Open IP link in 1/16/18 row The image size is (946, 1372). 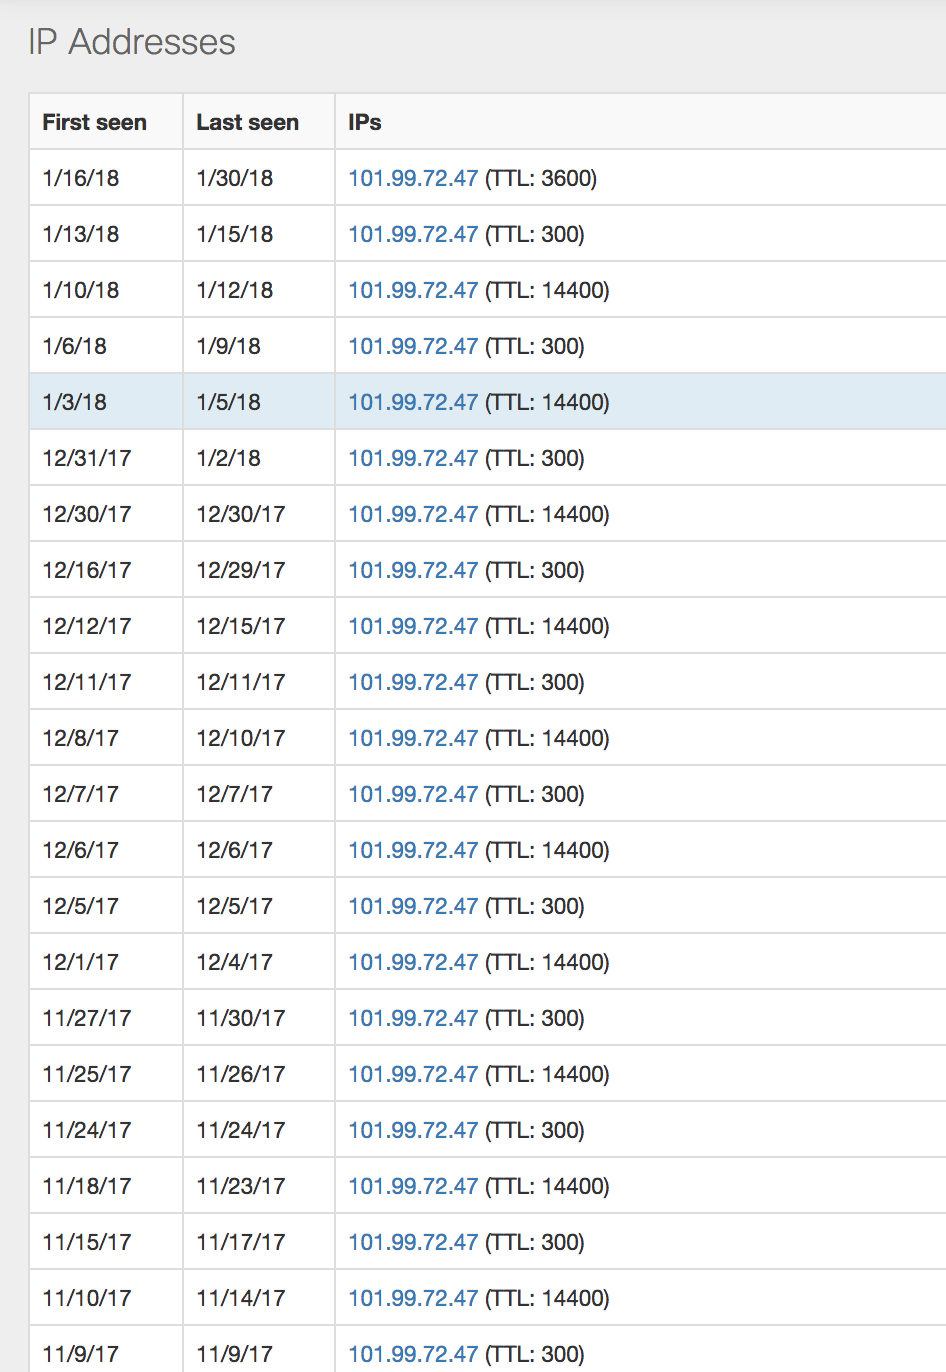click(x=413, y=178)
